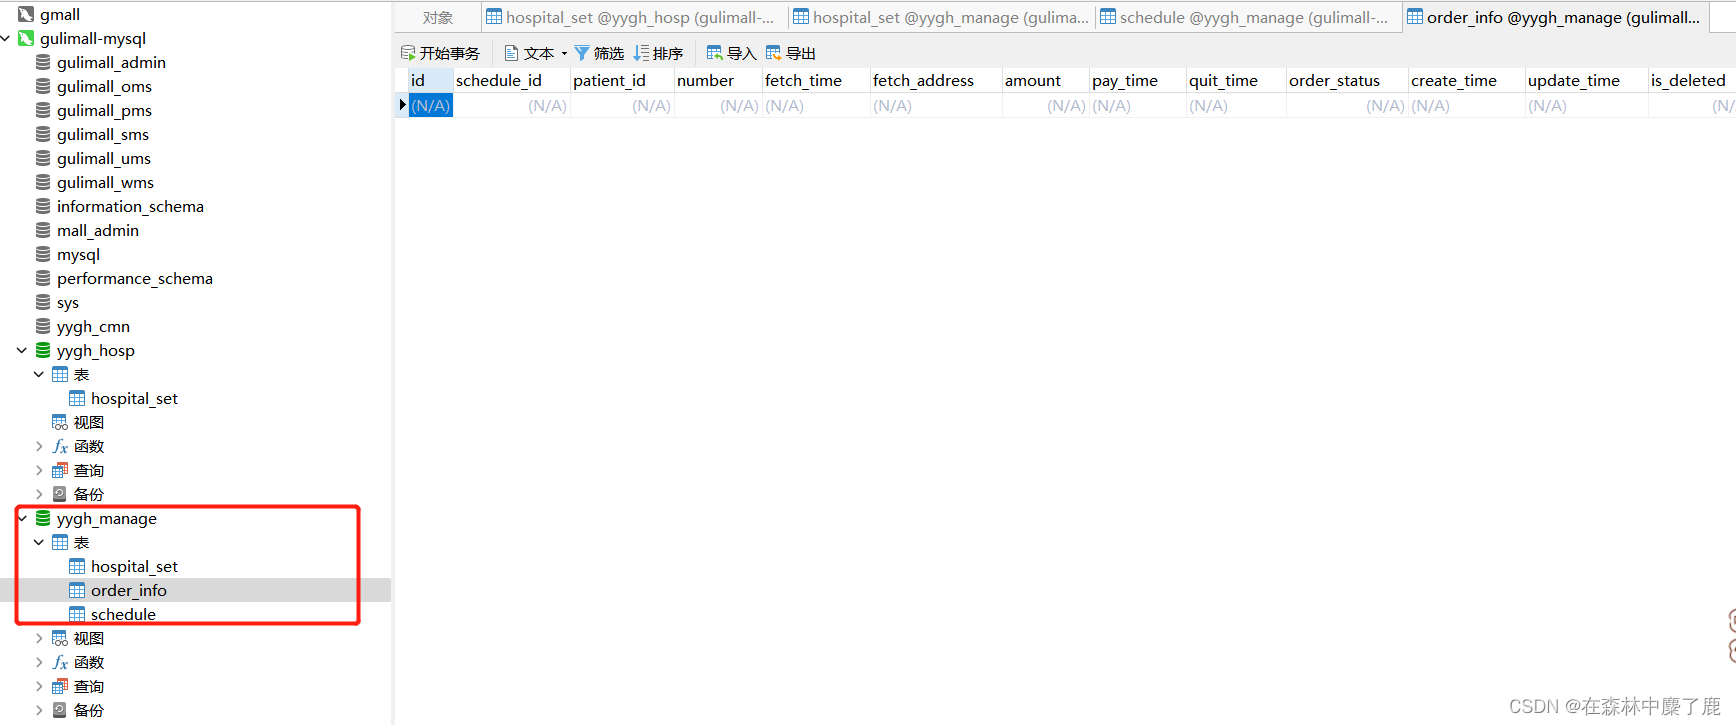Click the sys database icon
The height and width of the screenshot is (725, 1736).
tap(43, 302)
